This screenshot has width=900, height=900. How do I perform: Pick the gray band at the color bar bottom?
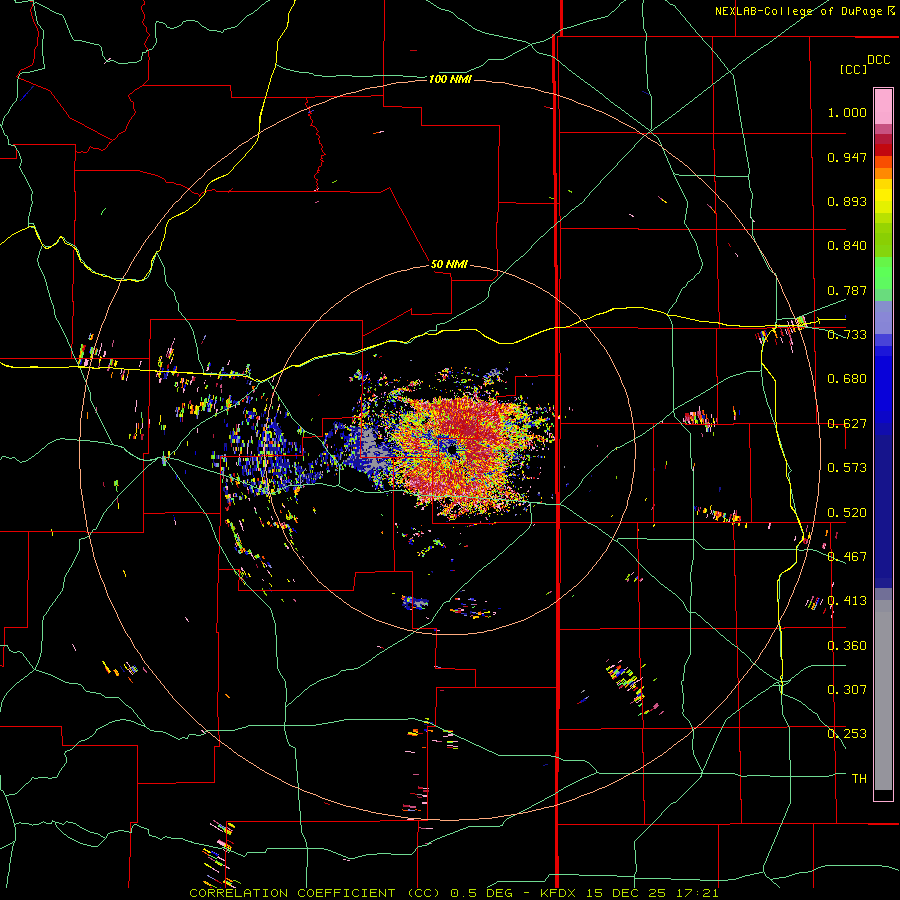tap(883, 695)
